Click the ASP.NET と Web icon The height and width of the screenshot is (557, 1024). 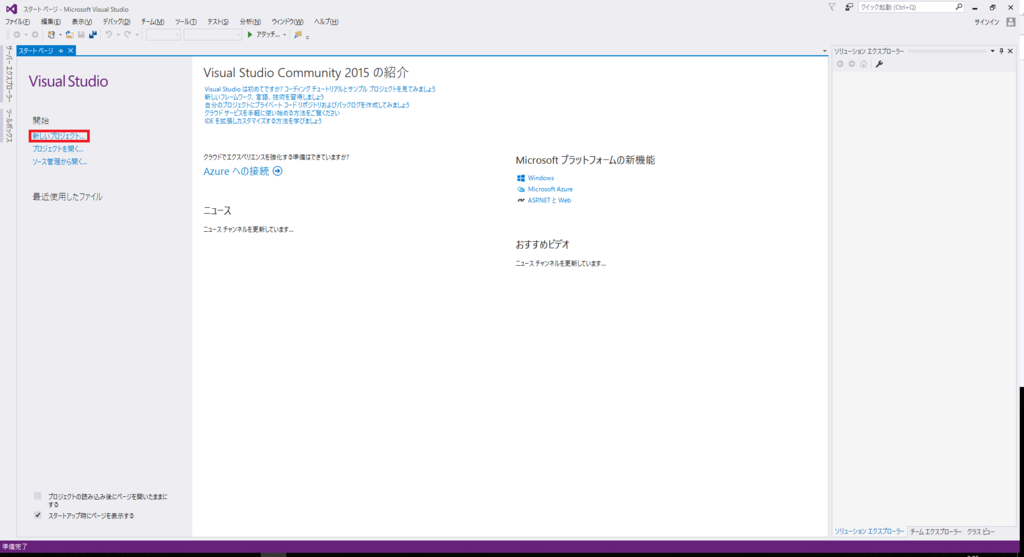point(520,200)
